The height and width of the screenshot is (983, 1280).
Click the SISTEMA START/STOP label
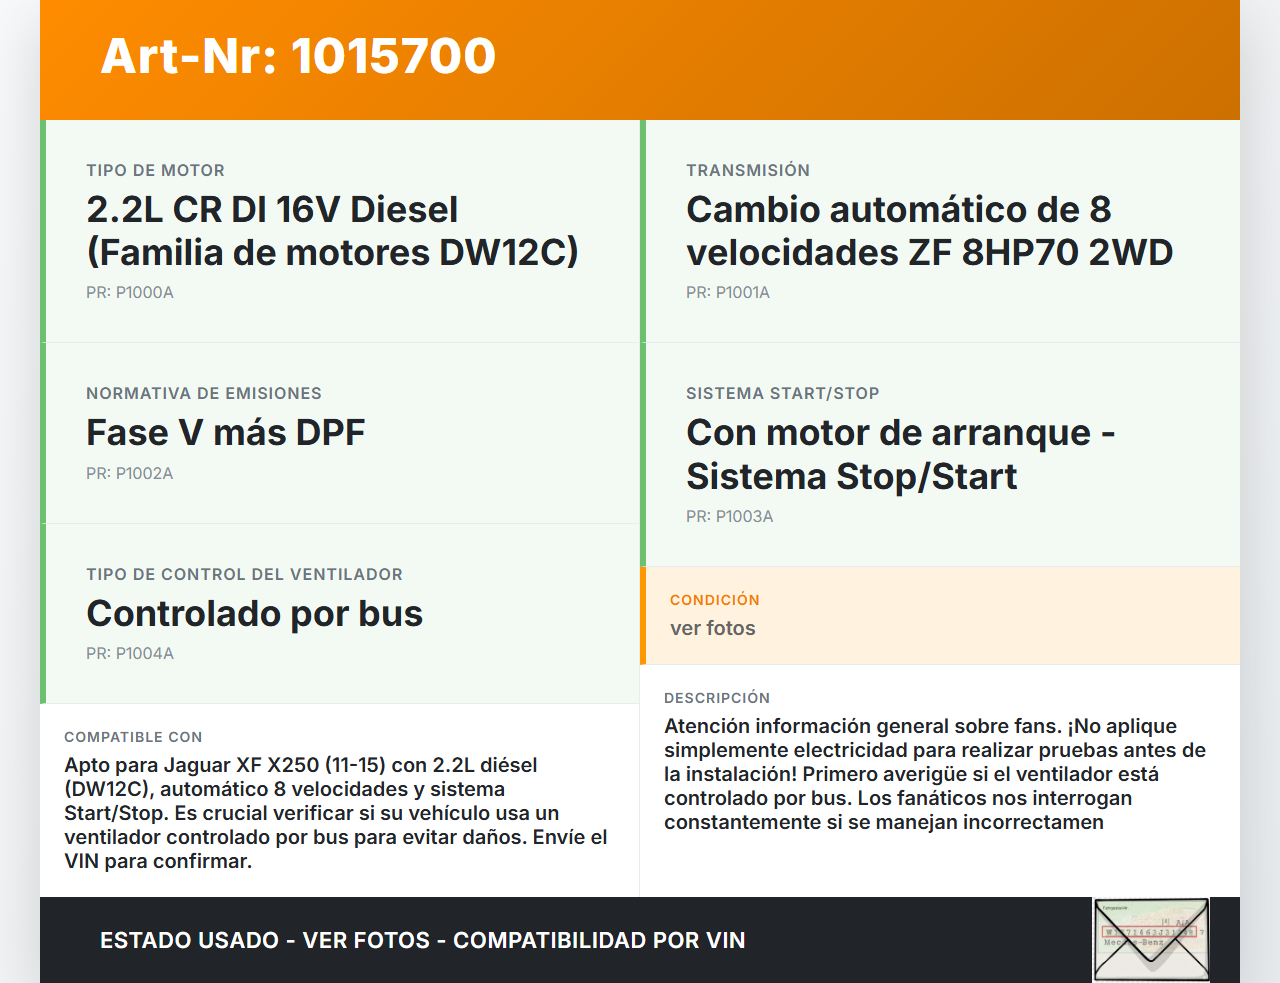pyautogui.click(x=783, y=393)
